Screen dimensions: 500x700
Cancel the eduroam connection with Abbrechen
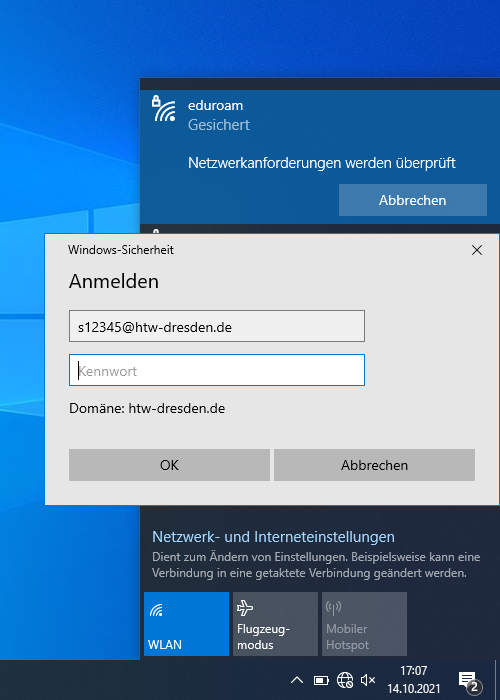(412, 200)
